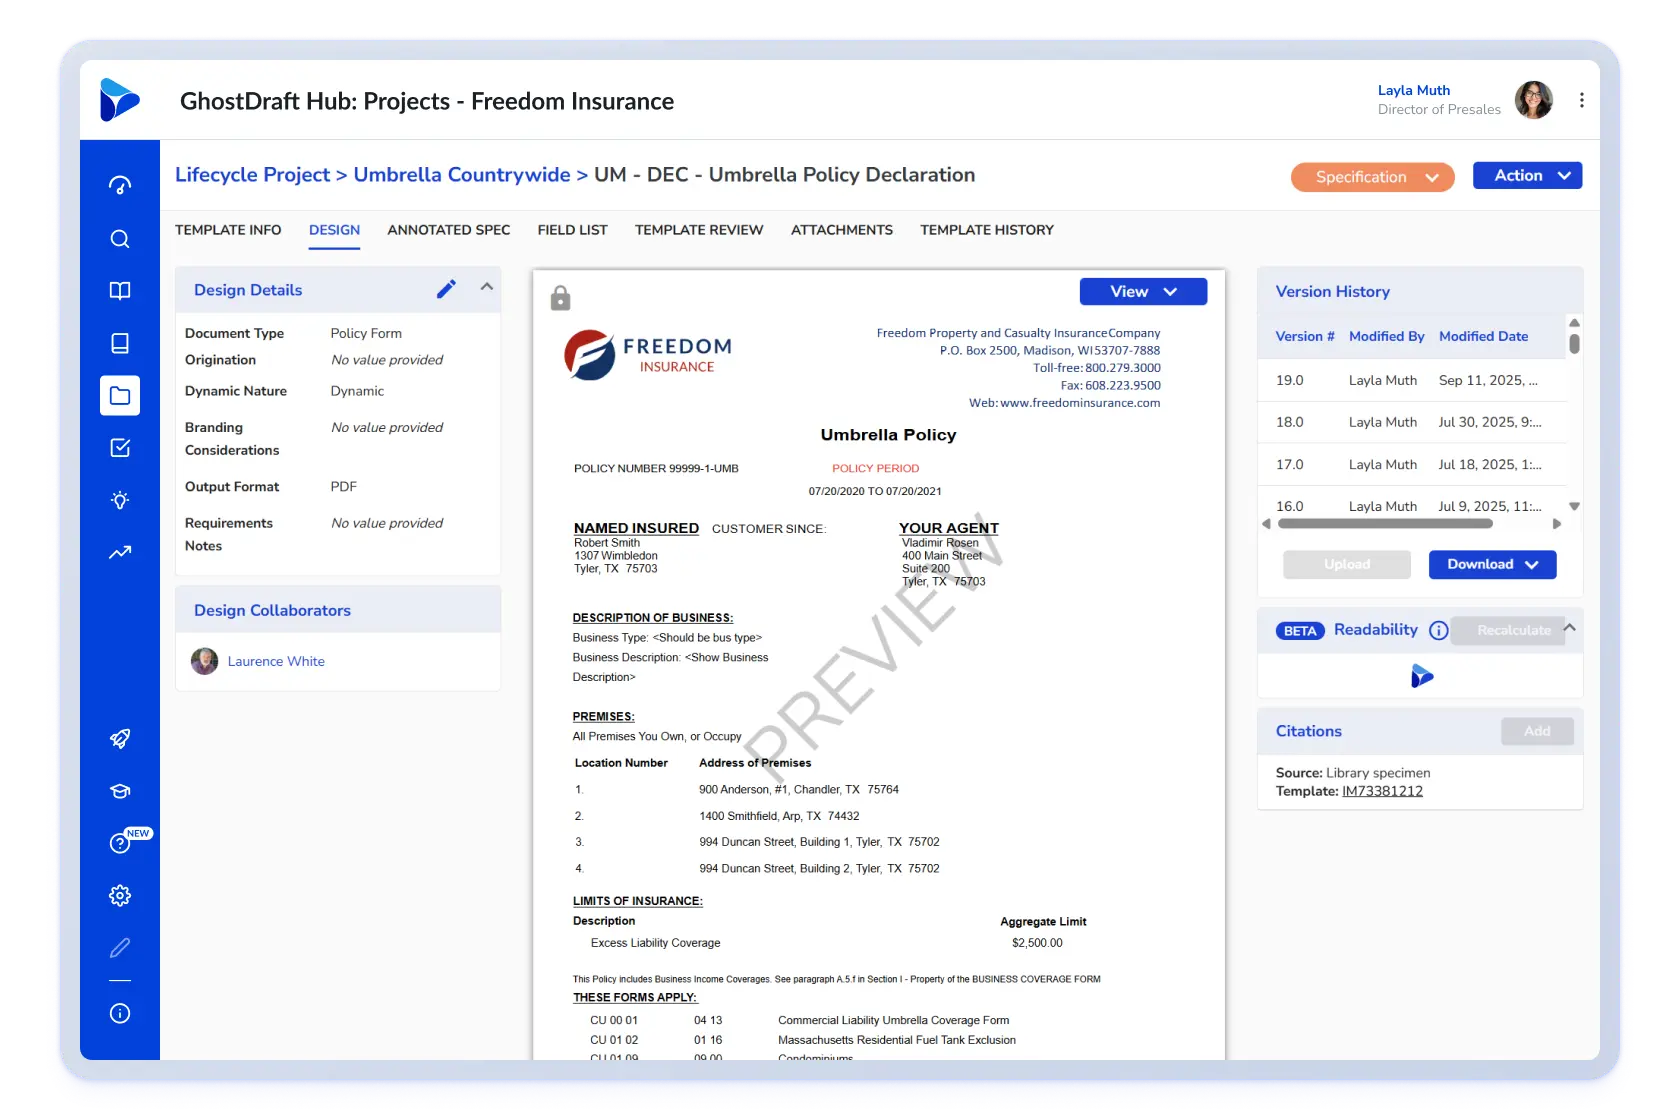Switch to the TEMPLATE INFO tab
1680x1120 pixels.
[228, 230]
